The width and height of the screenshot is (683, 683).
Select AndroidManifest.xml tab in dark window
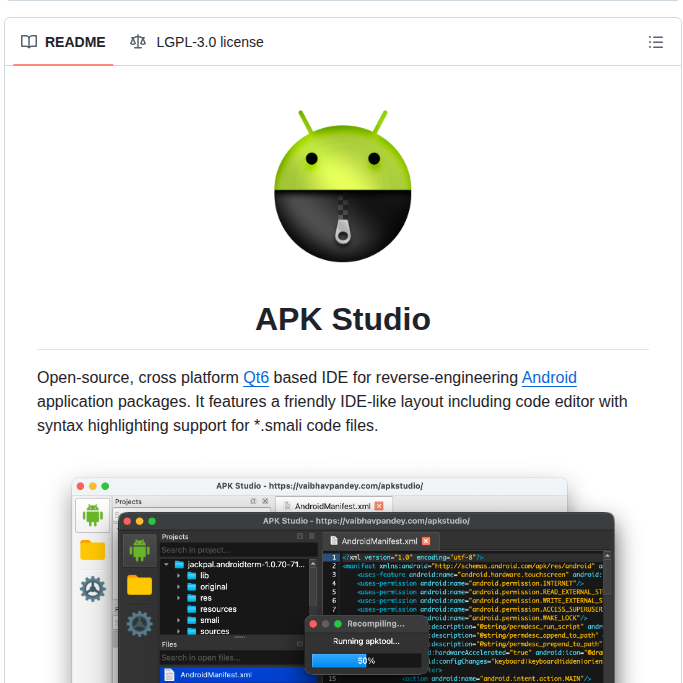click(x=380, y=541)
